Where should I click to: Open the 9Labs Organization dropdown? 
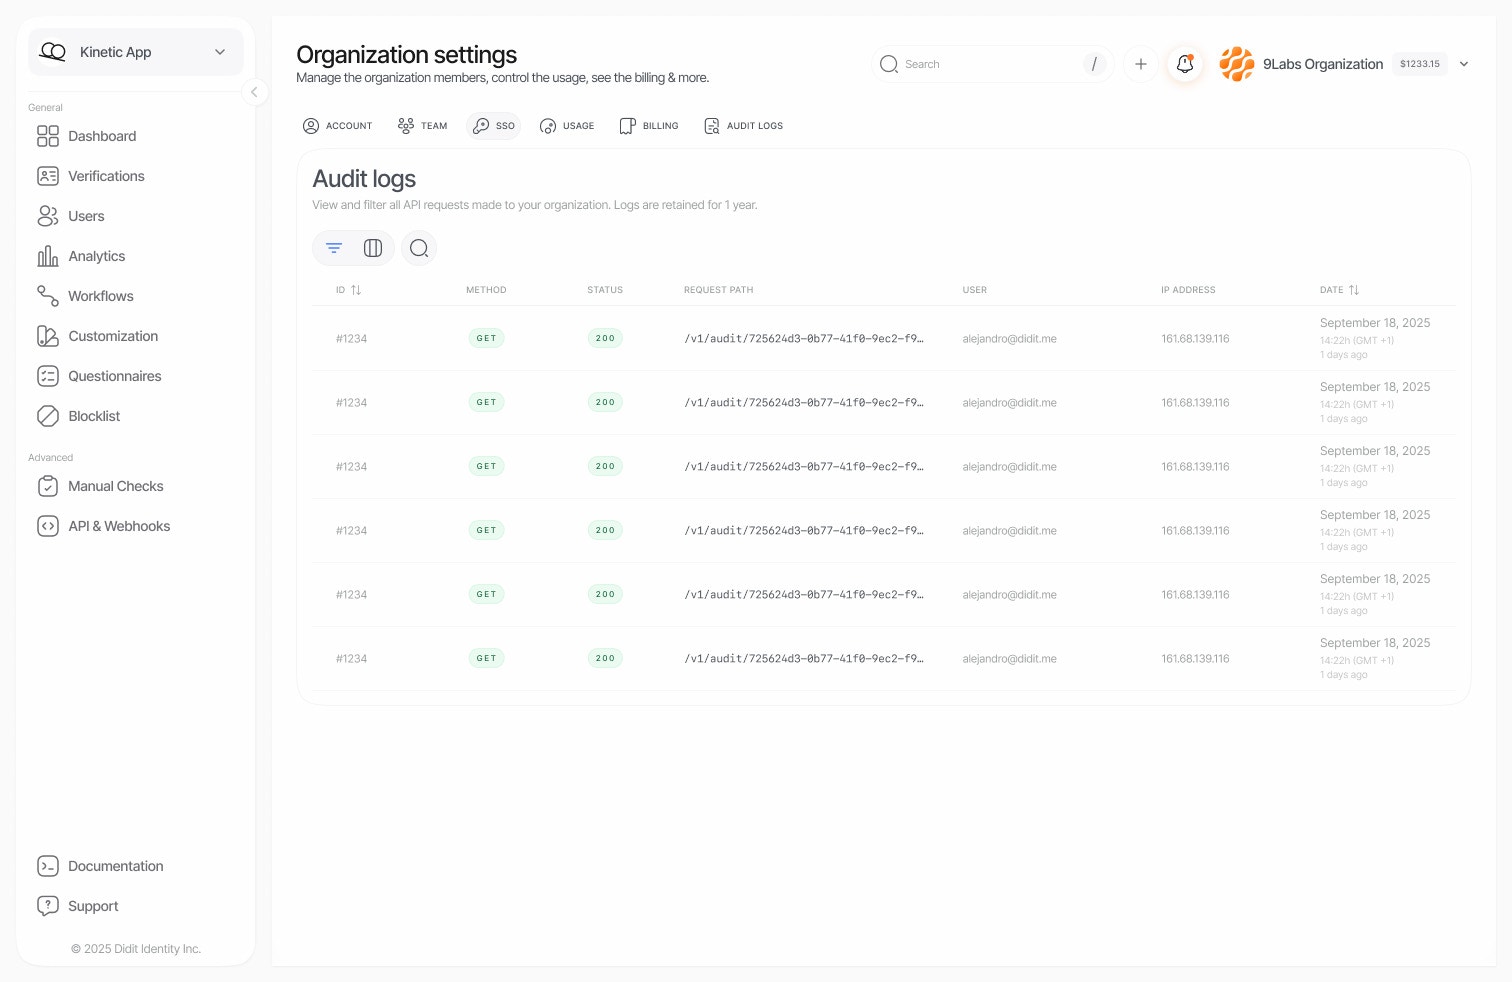(x=1464, y=63)
